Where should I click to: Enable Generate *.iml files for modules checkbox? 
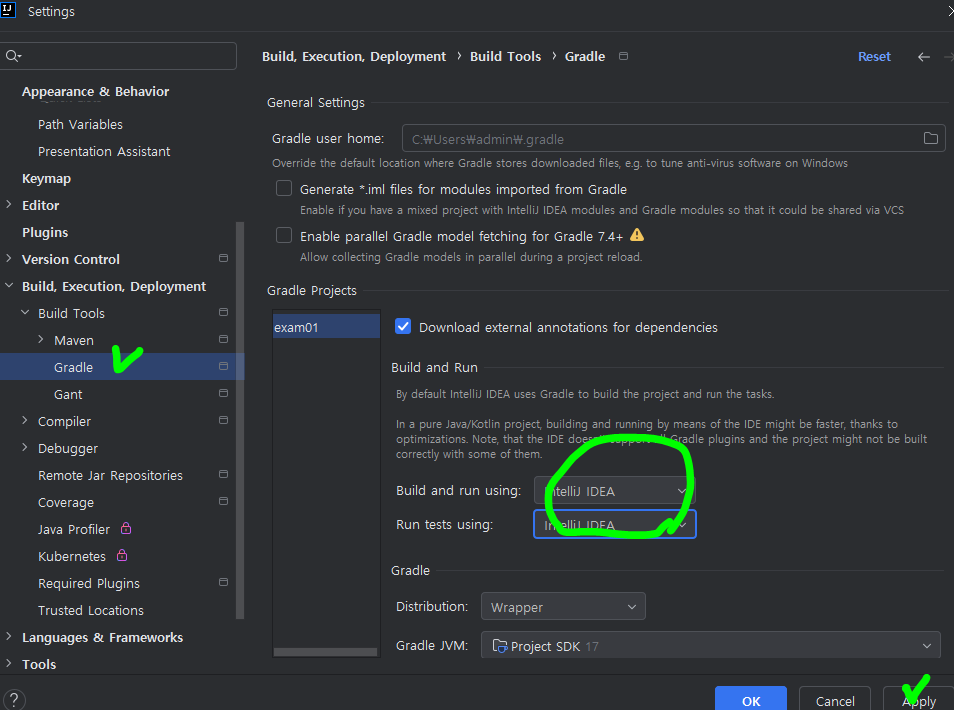(284, 188)
